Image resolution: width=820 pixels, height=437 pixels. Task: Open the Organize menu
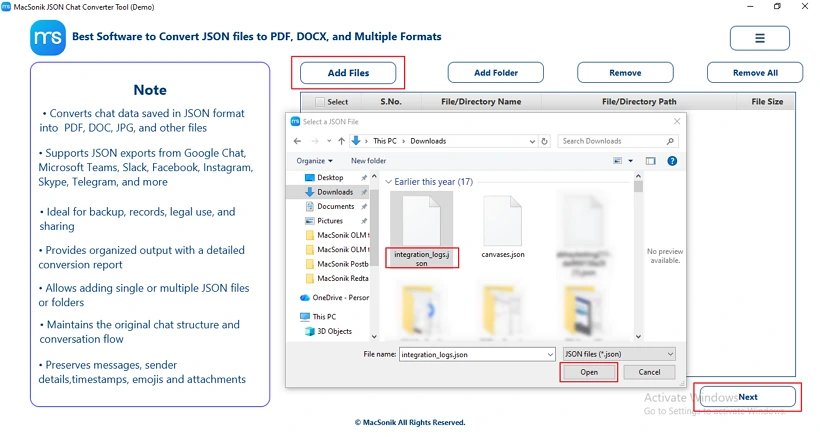click(x=314, y=161)
